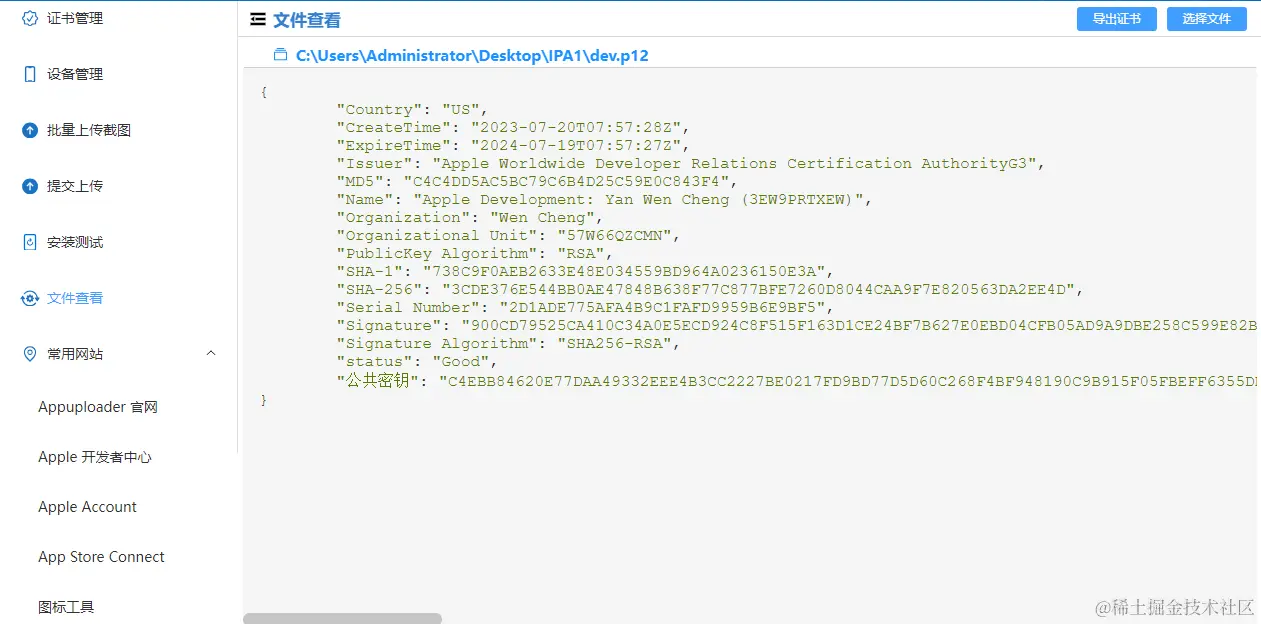Click the horizontal scrollbar thumb
The height and width of the screenshot is (624, 1261).
tap(342, 618)
